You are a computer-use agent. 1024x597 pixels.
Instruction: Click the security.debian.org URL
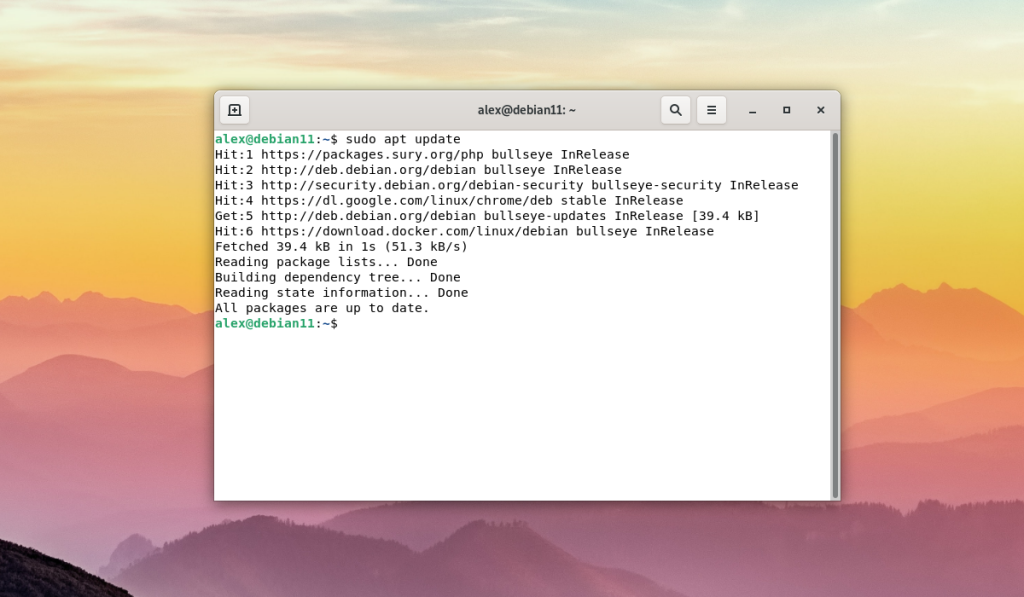click(x=422, y=186)
